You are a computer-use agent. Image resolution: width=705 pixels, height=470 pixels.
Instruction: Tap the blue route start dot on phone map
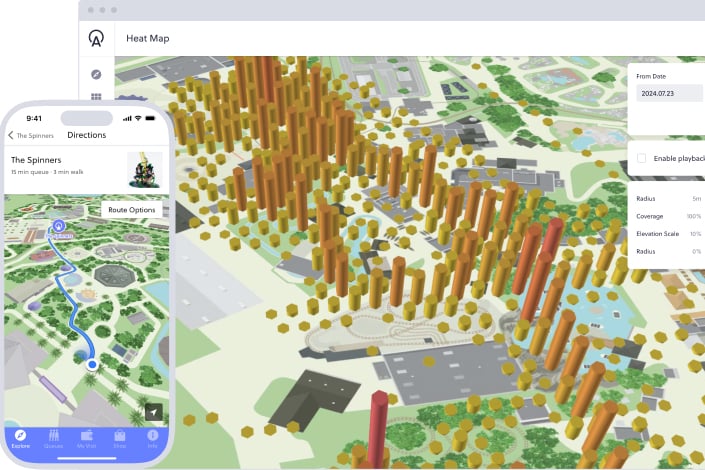92,365
